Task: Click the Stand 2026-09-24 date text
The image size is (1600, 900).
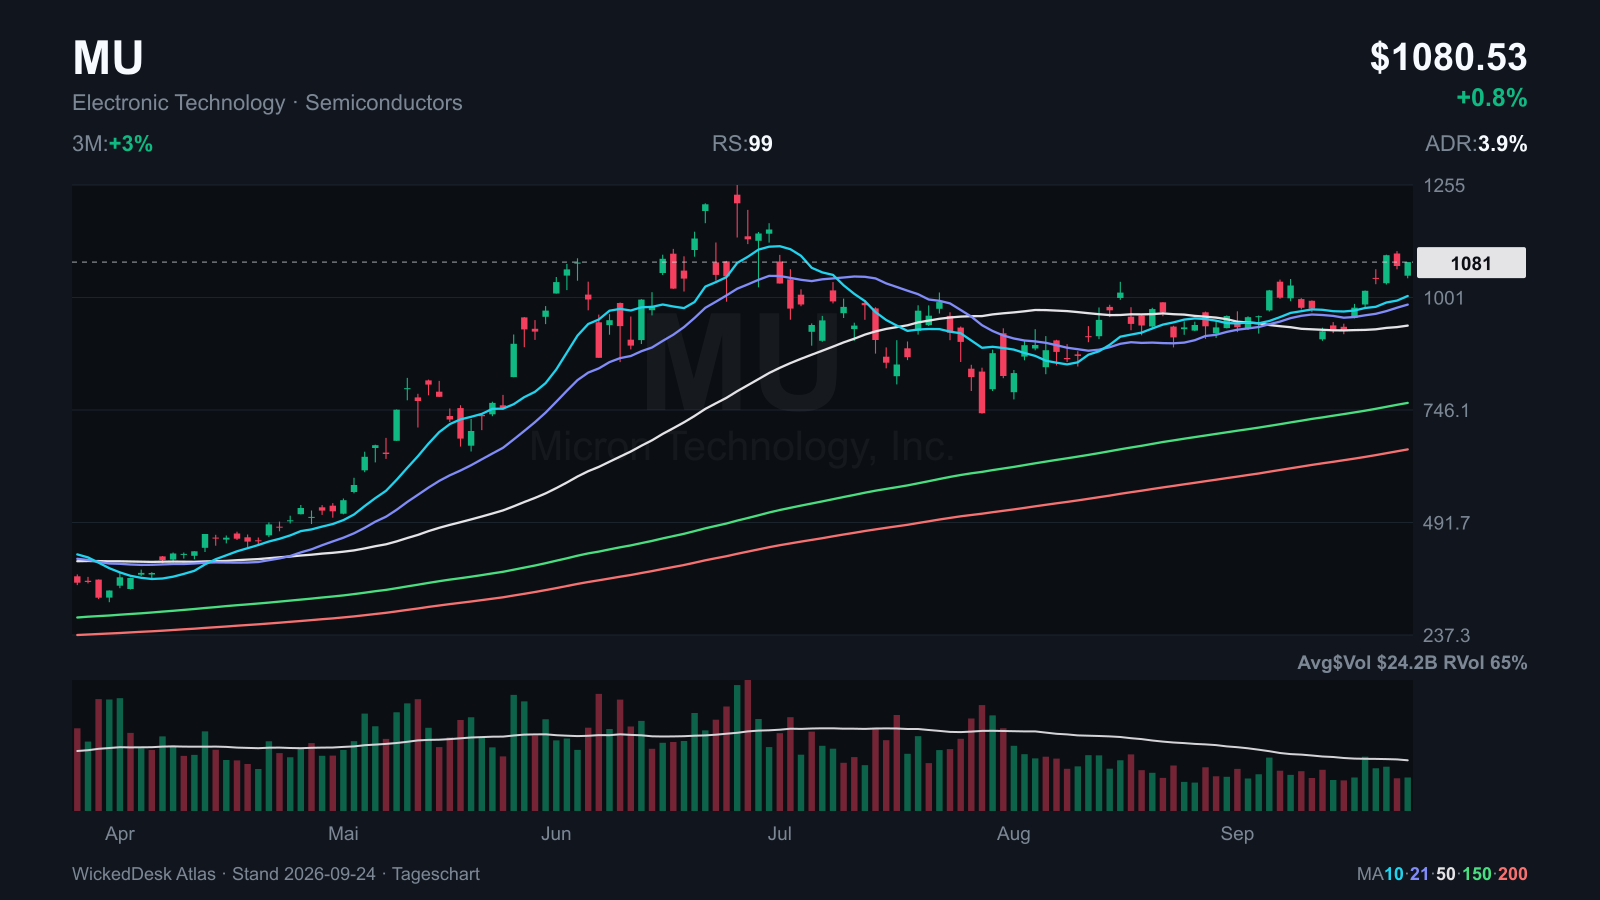Action: click(x=304, y=874)
